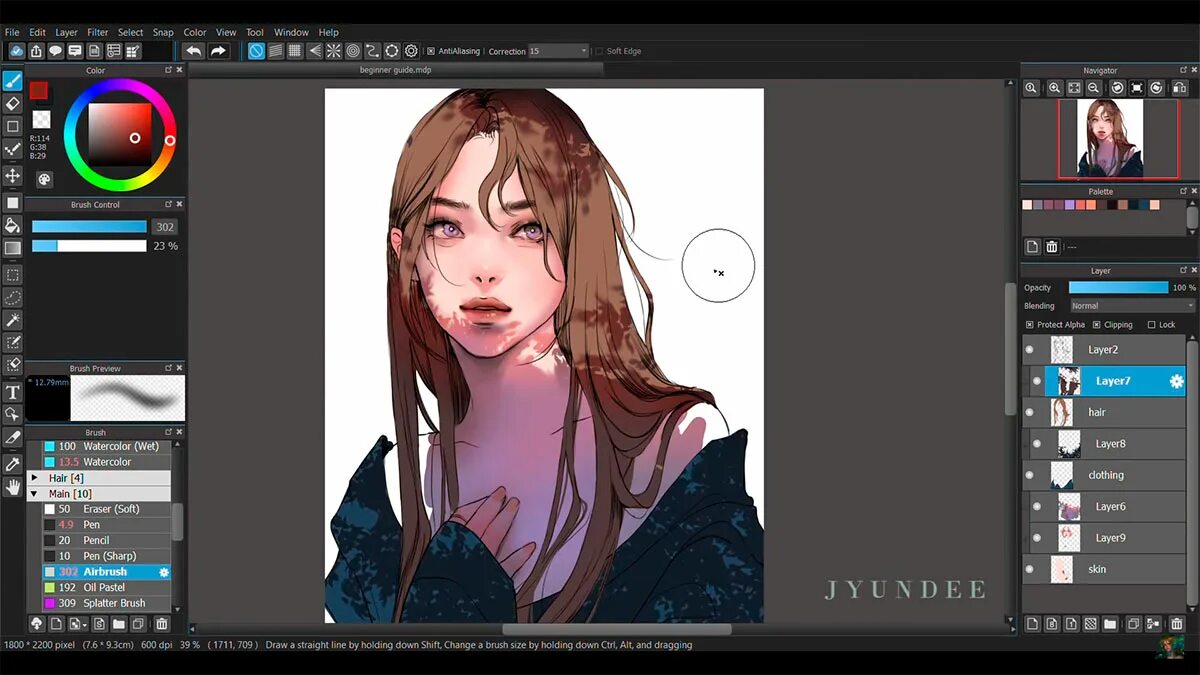The height and width of the screenshot is (675, 1200).
Task: Open the Blending mode dropdown
Action: pyautogui.click(x=1132, y=306)
